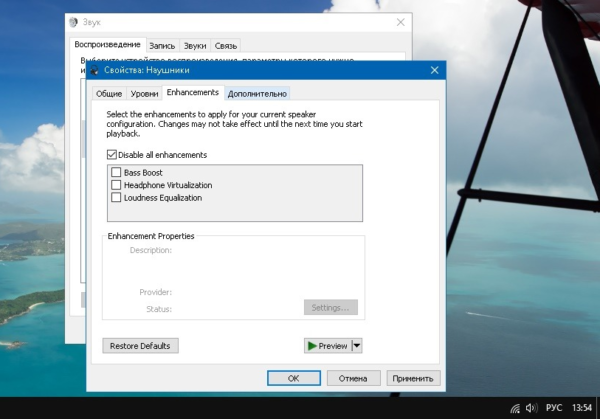600x419 pixels.
Task: Enable the Bass Boost checkbox
Action: pos(117,173)
